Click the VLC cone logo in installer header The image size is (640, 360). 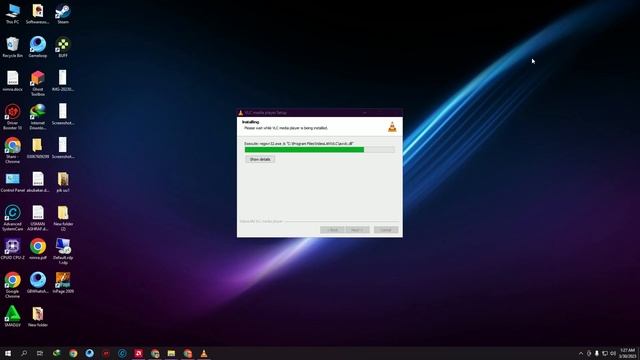click(392, 127)
